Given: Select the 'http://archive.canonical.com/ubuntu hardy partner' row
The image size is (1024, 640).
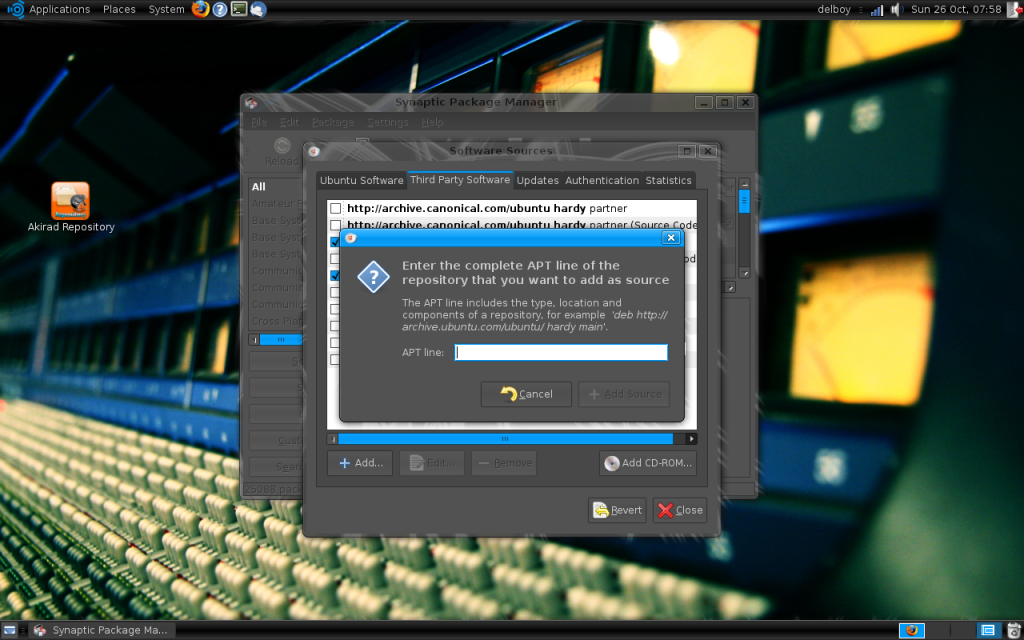Looking at the screenshot, I should pos(512,208).
